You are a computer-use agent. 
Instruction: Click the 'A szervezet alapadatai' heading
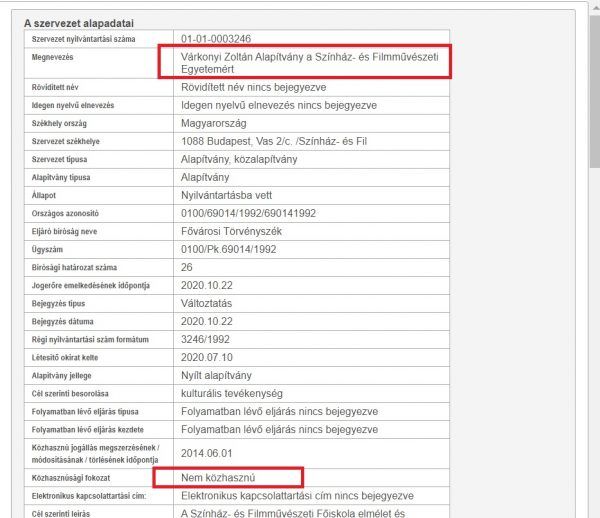79,23
